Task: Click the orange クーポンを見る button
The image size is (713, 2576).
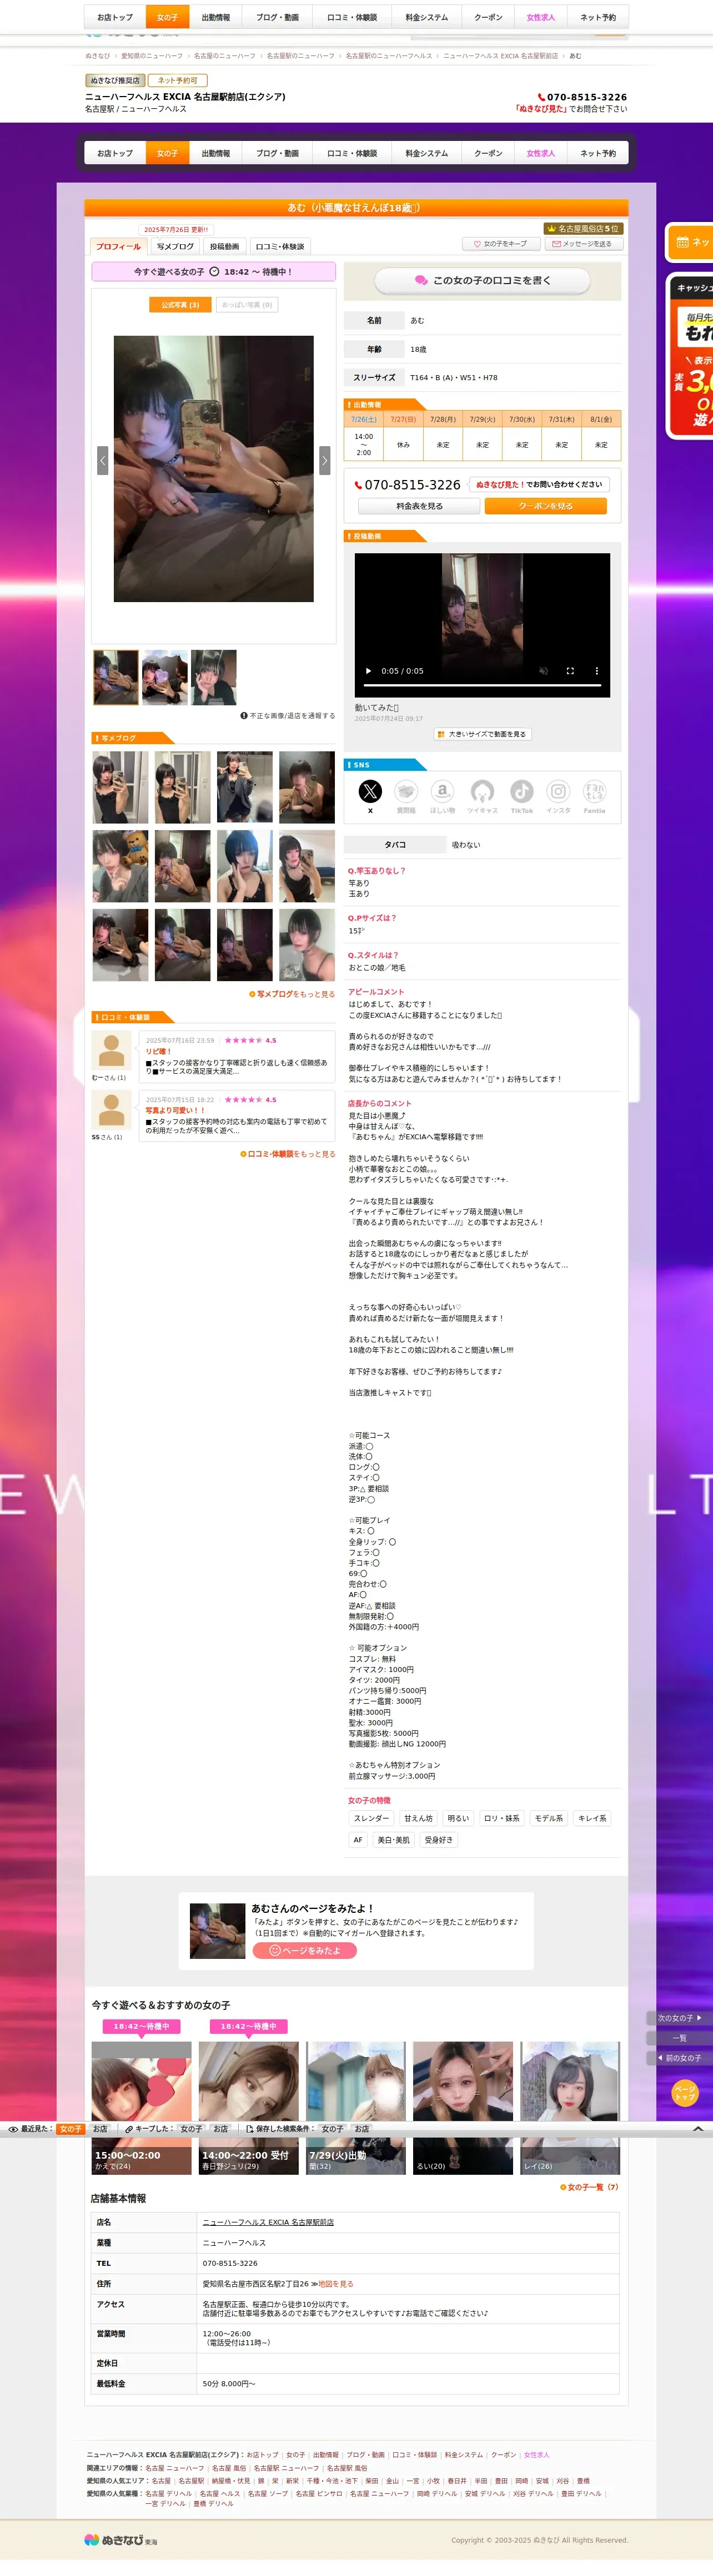Action: click(546, 506)
